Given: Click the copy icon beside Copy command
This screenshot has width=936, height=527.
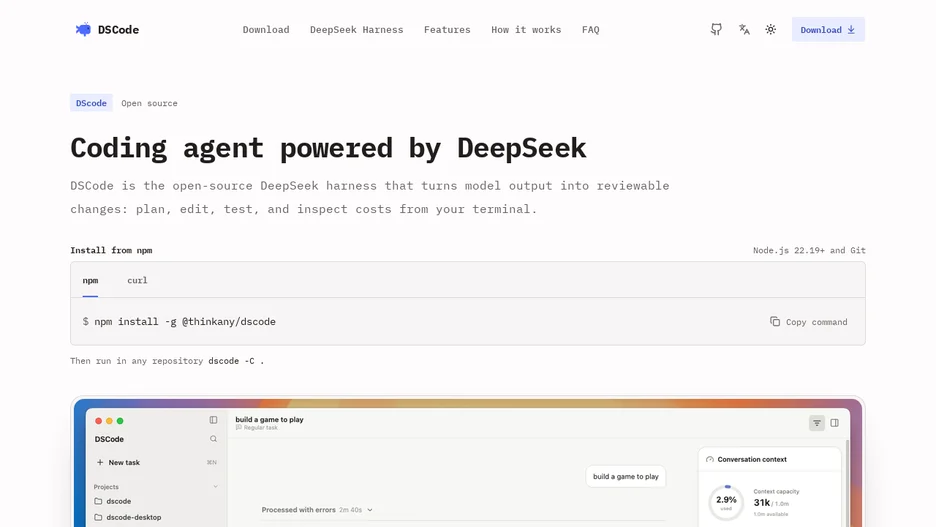Looking at the screenshot, I should 775,322.
